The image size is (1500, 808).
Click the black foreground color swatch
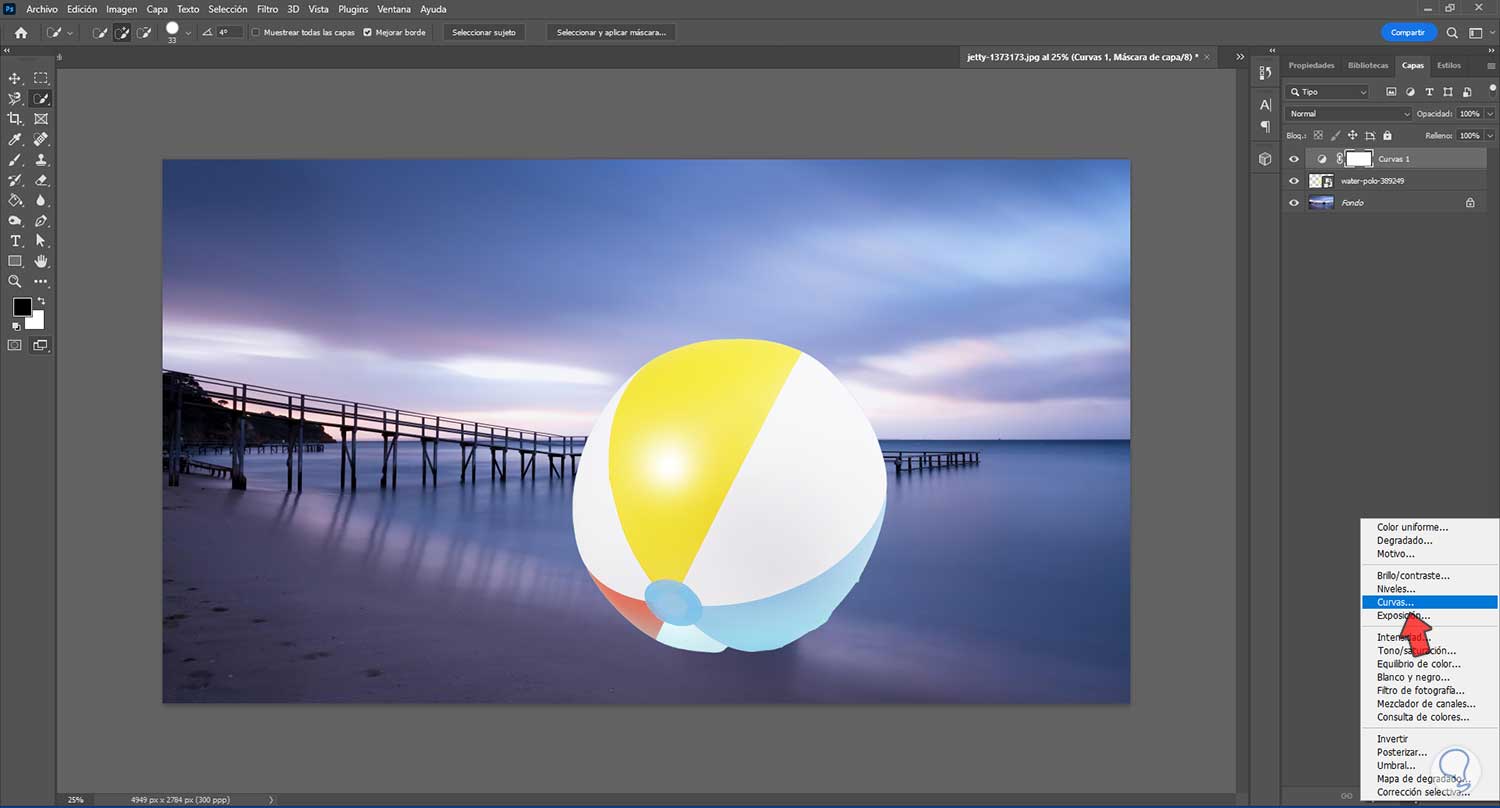click(x=22, y=307)
